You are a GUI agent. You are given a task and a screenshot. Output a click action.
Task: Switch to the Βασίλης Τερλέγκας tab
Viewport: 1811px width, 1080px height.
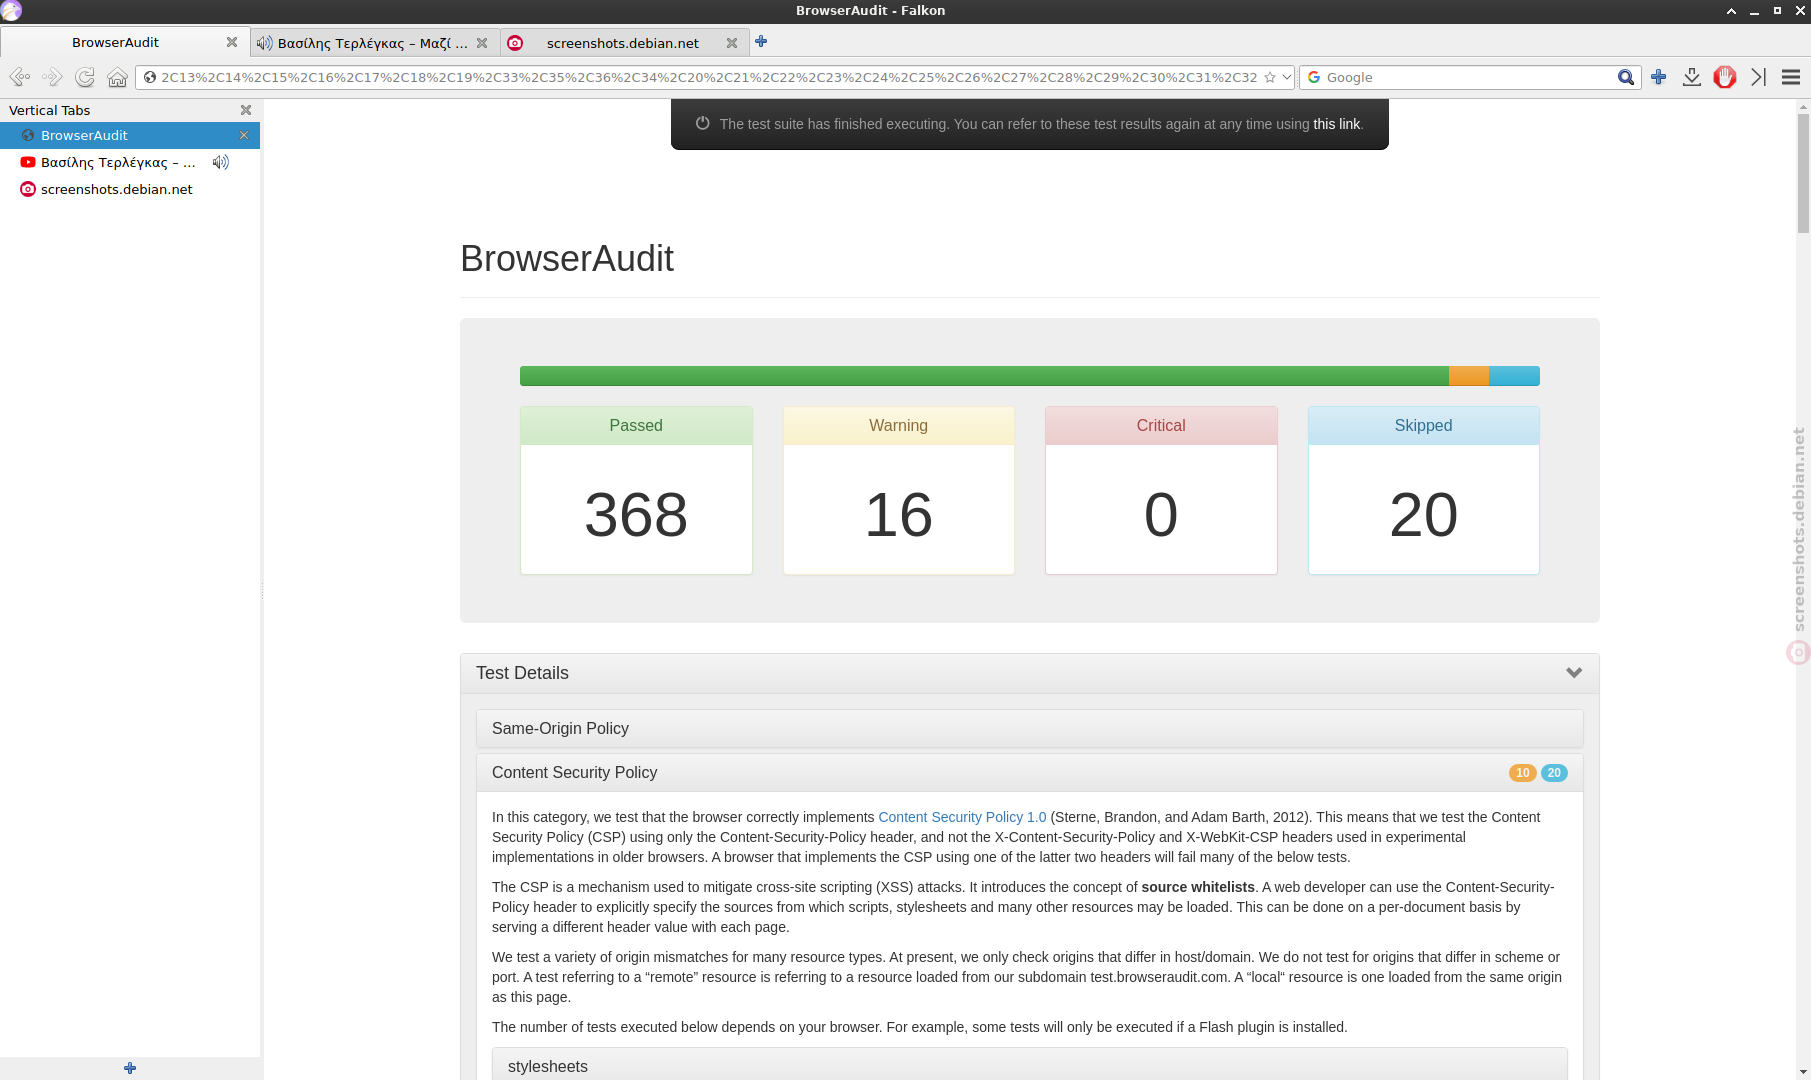(x=371, y=43)
